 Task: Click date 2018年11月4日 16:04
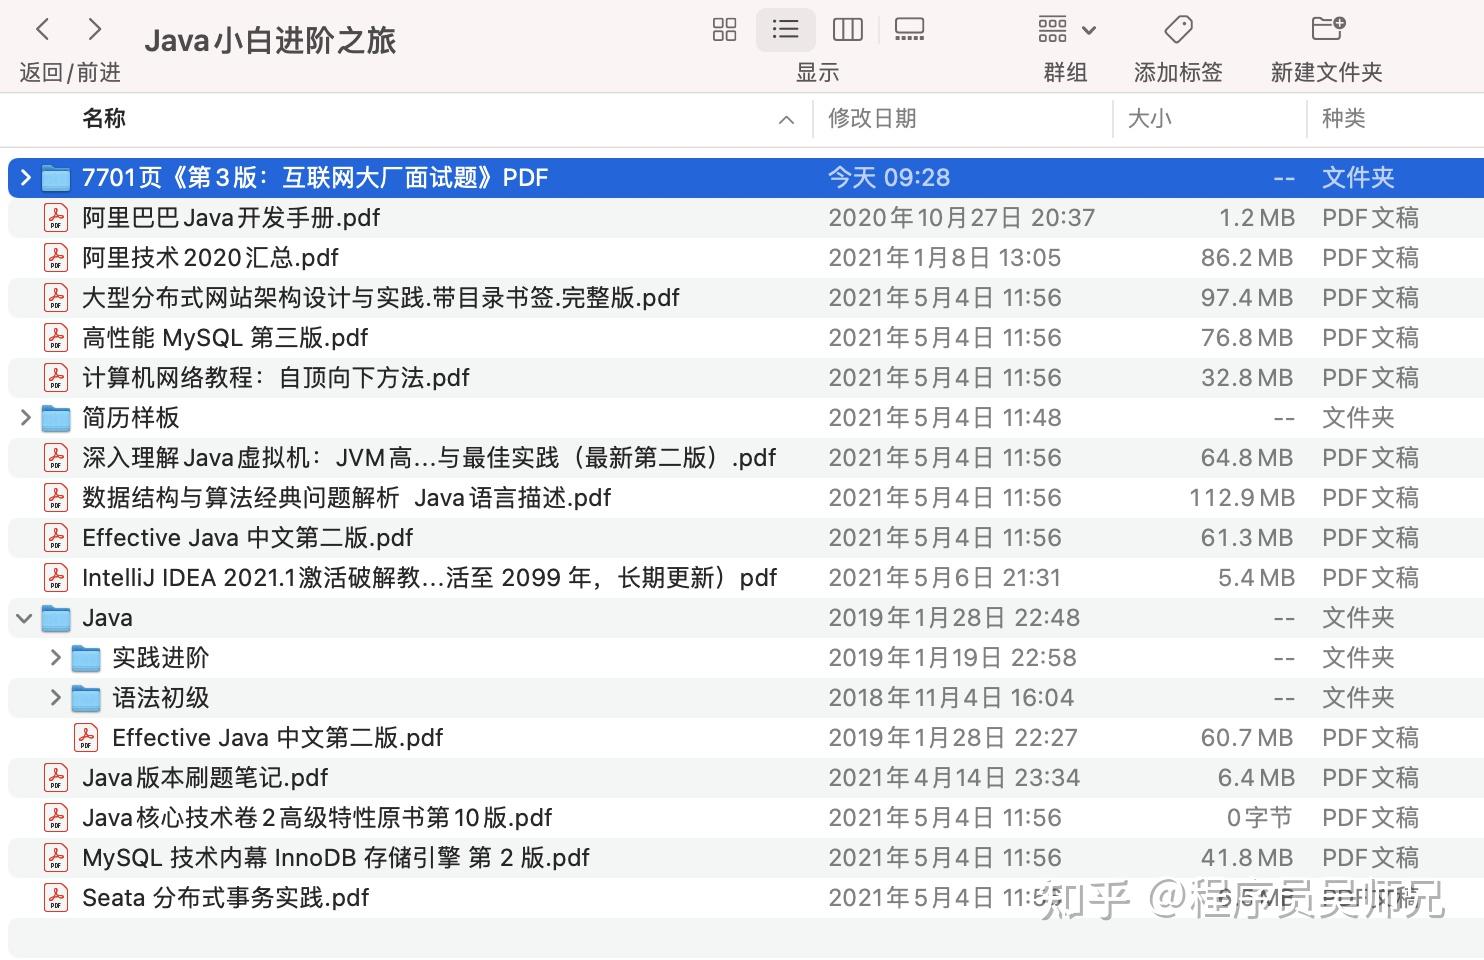(951, 698)
